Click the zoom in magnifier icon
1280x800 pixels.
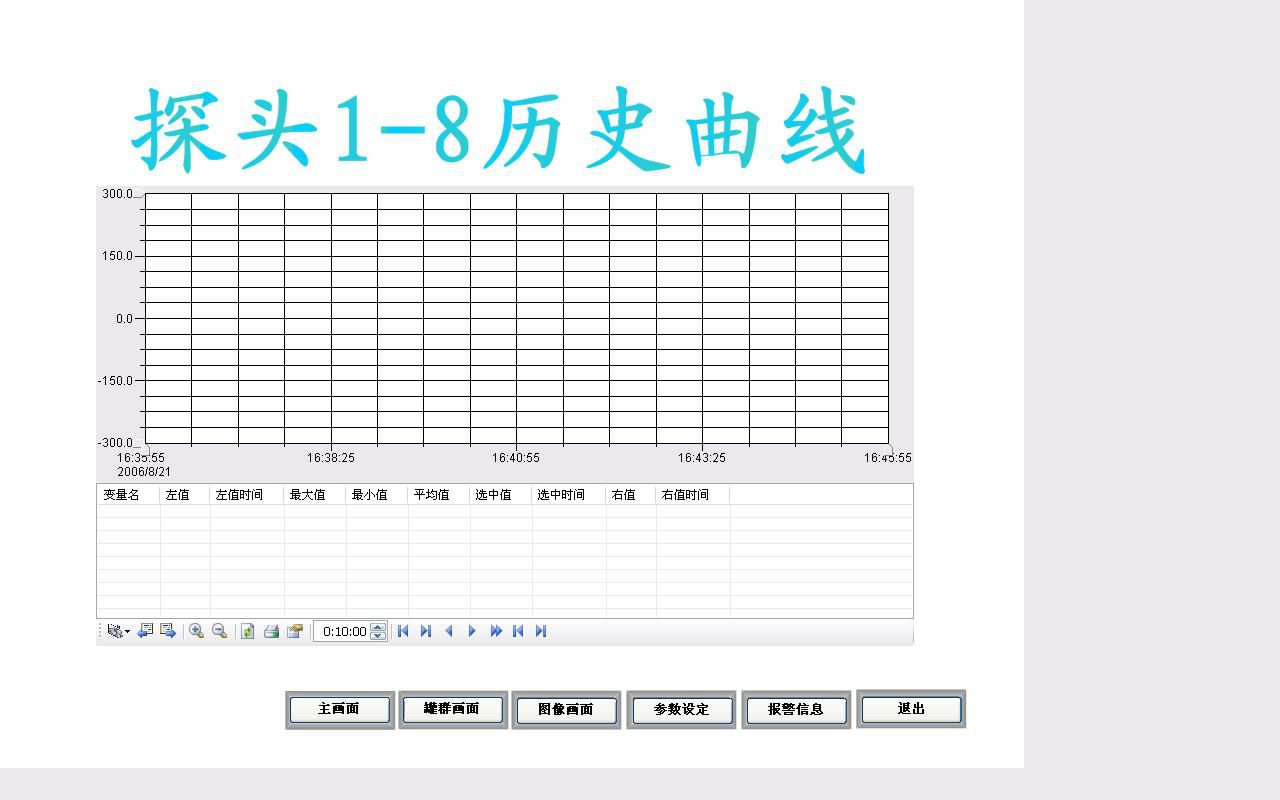[197, 631]
